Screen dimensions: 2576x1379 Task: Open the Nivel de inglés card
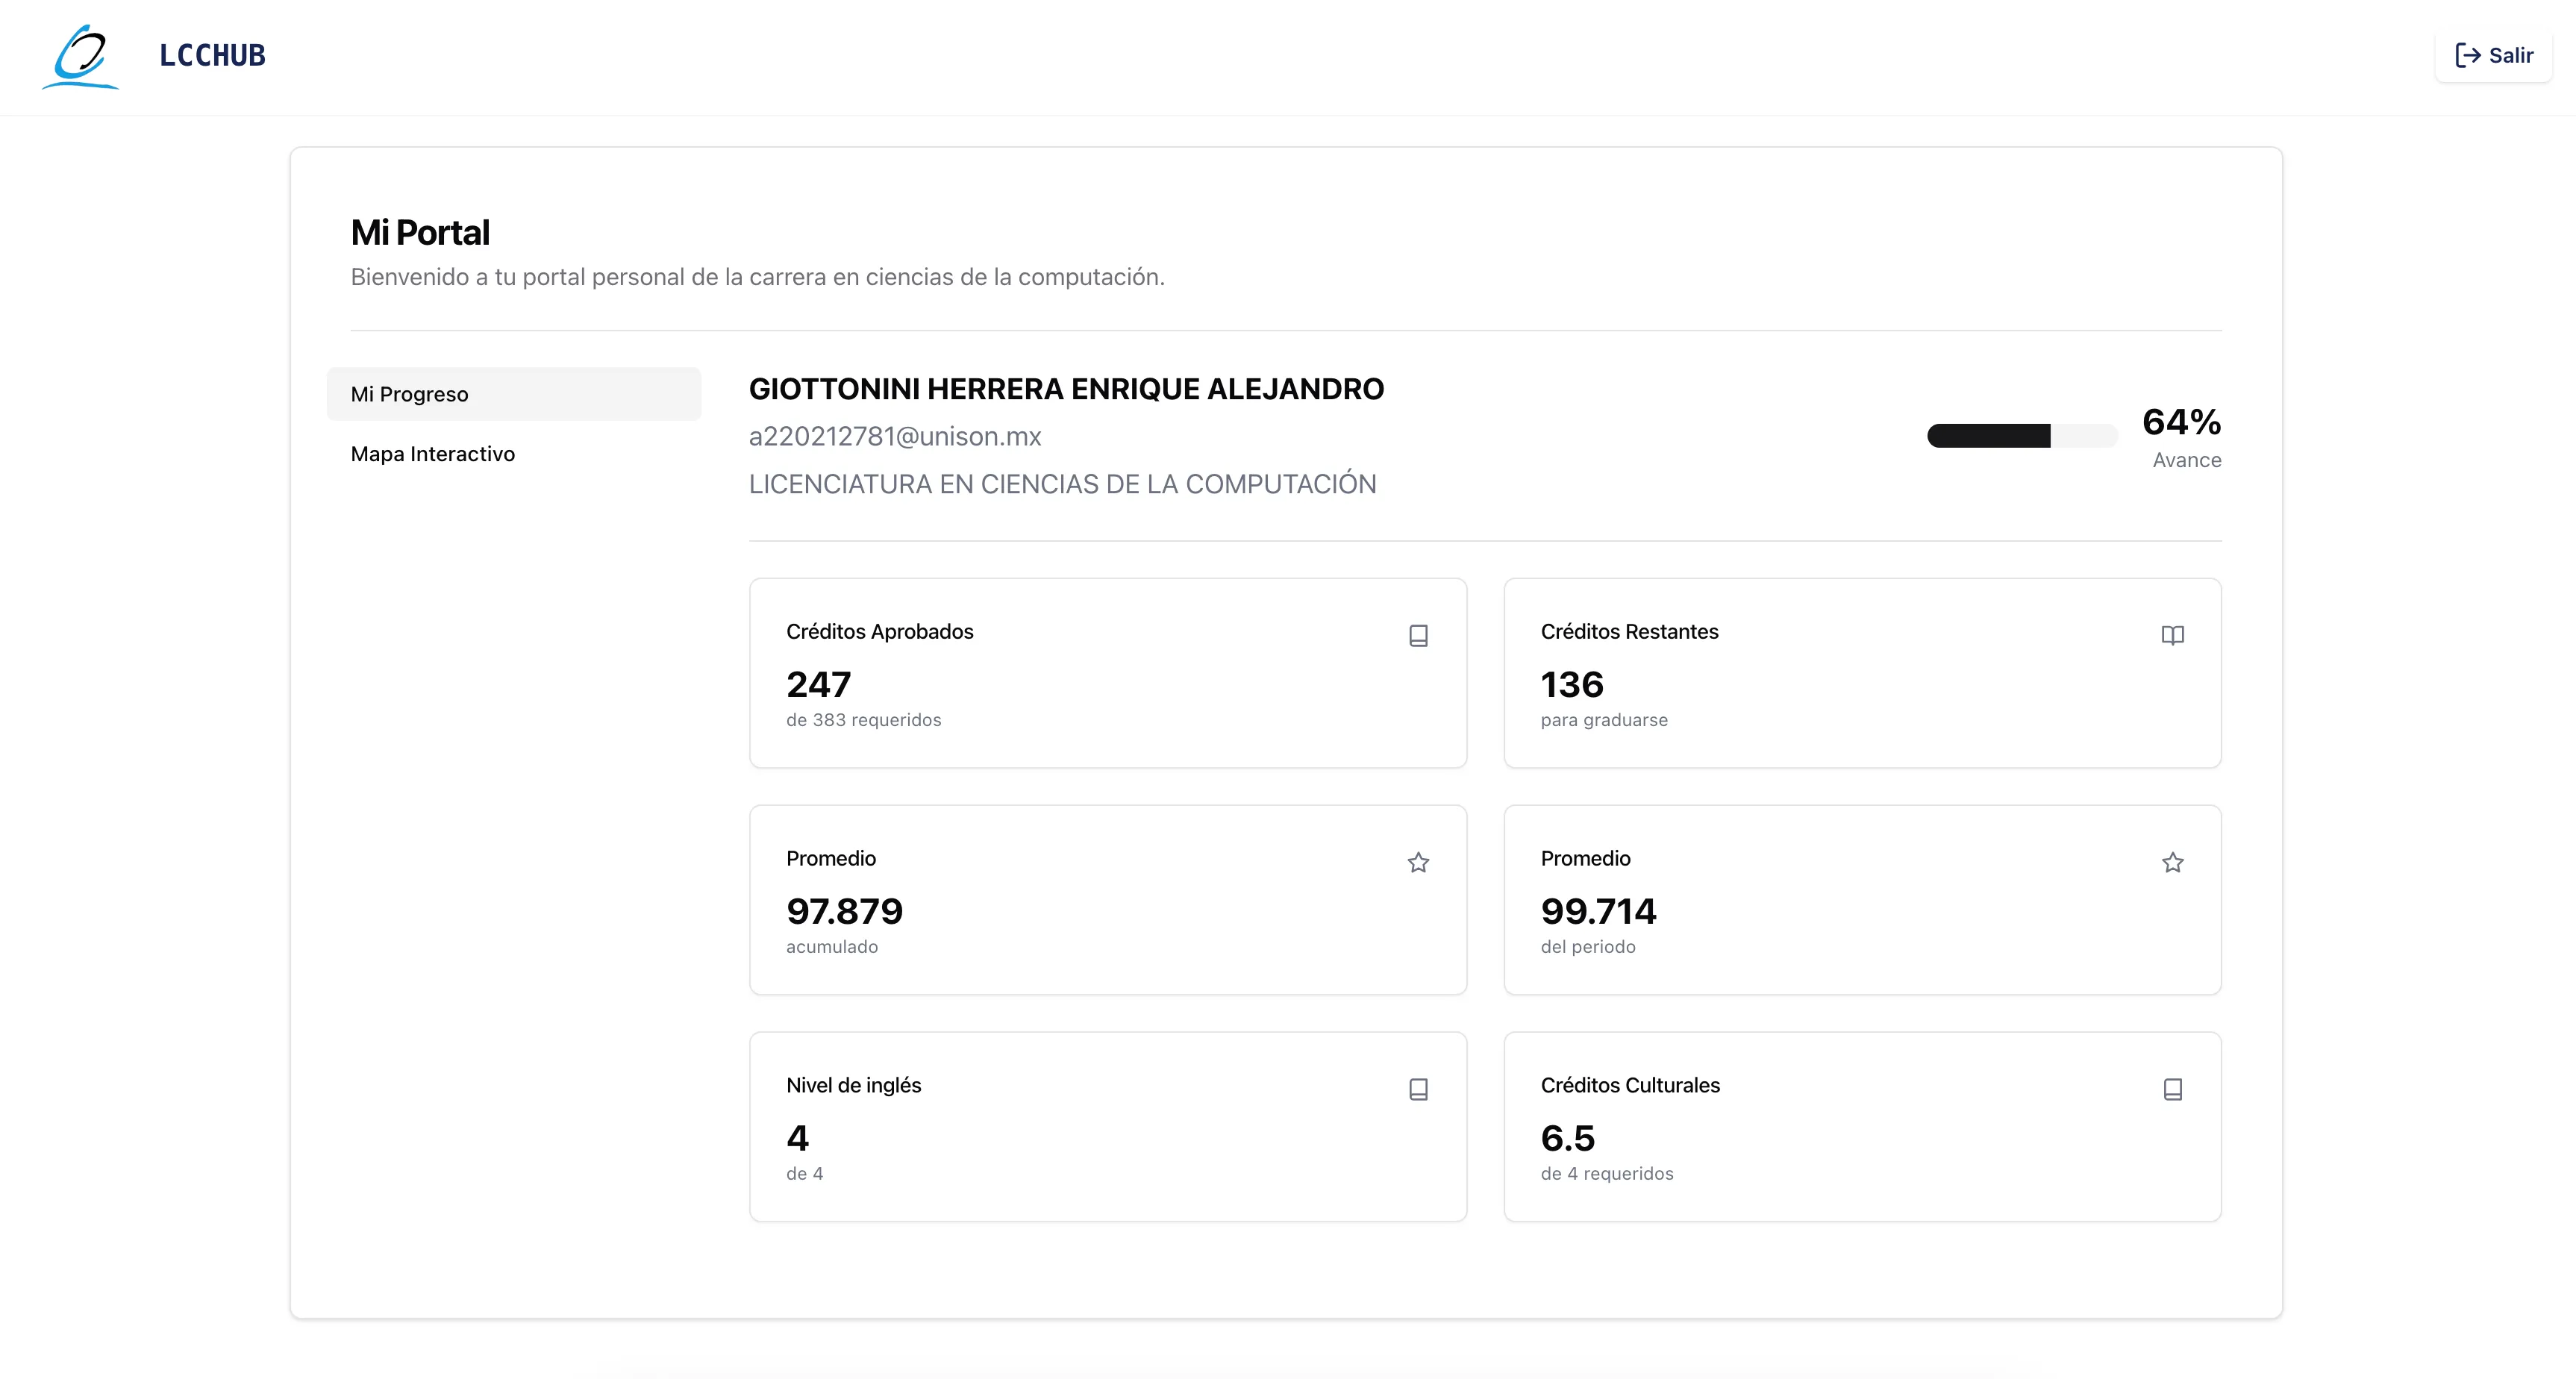coord(1107,1127)
